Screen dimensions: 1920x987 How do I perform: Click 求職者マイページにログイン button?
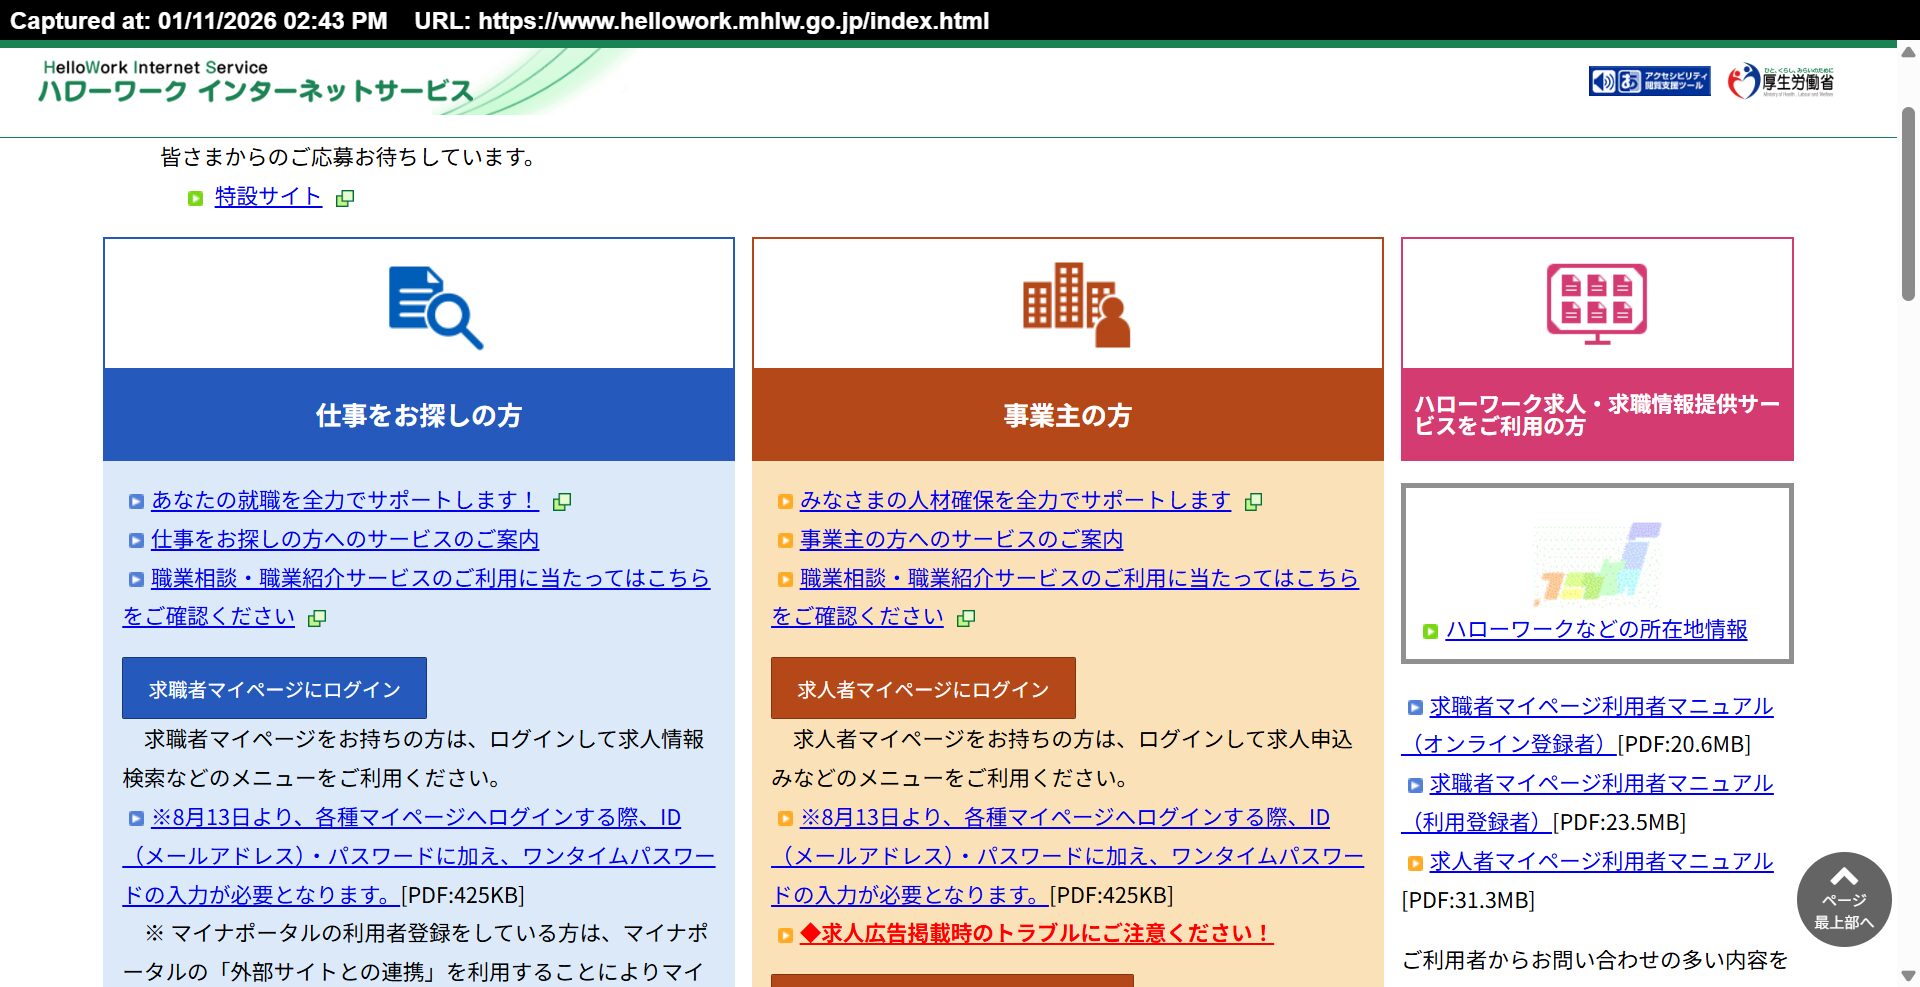tap(274, 688)
